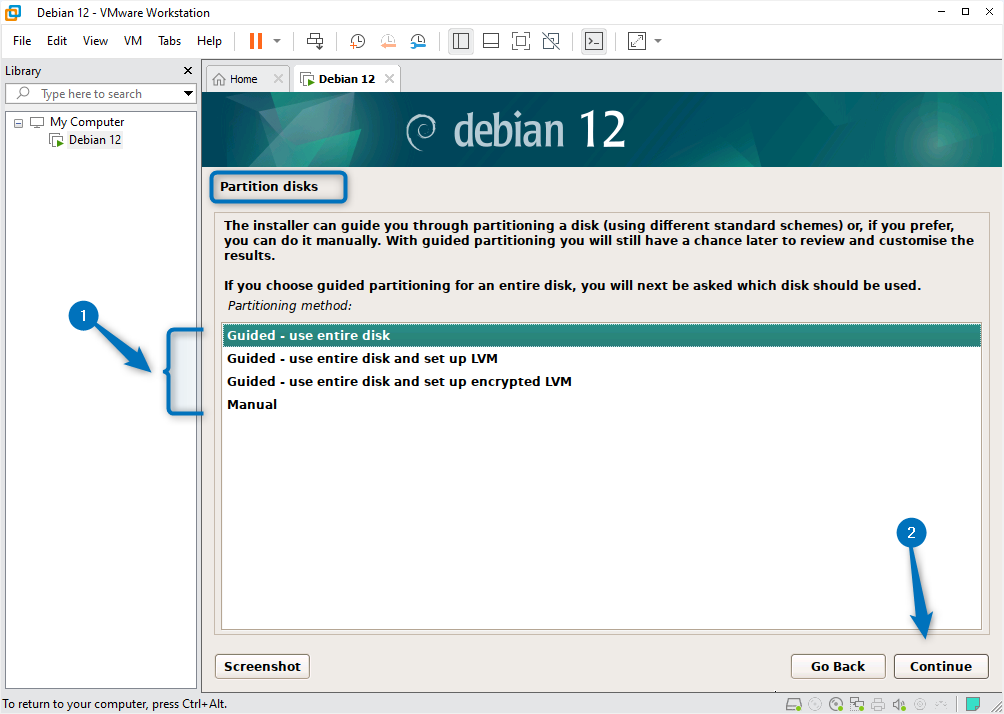Open the pause button dropdown arrow
1004x714 pixels.
275,41
